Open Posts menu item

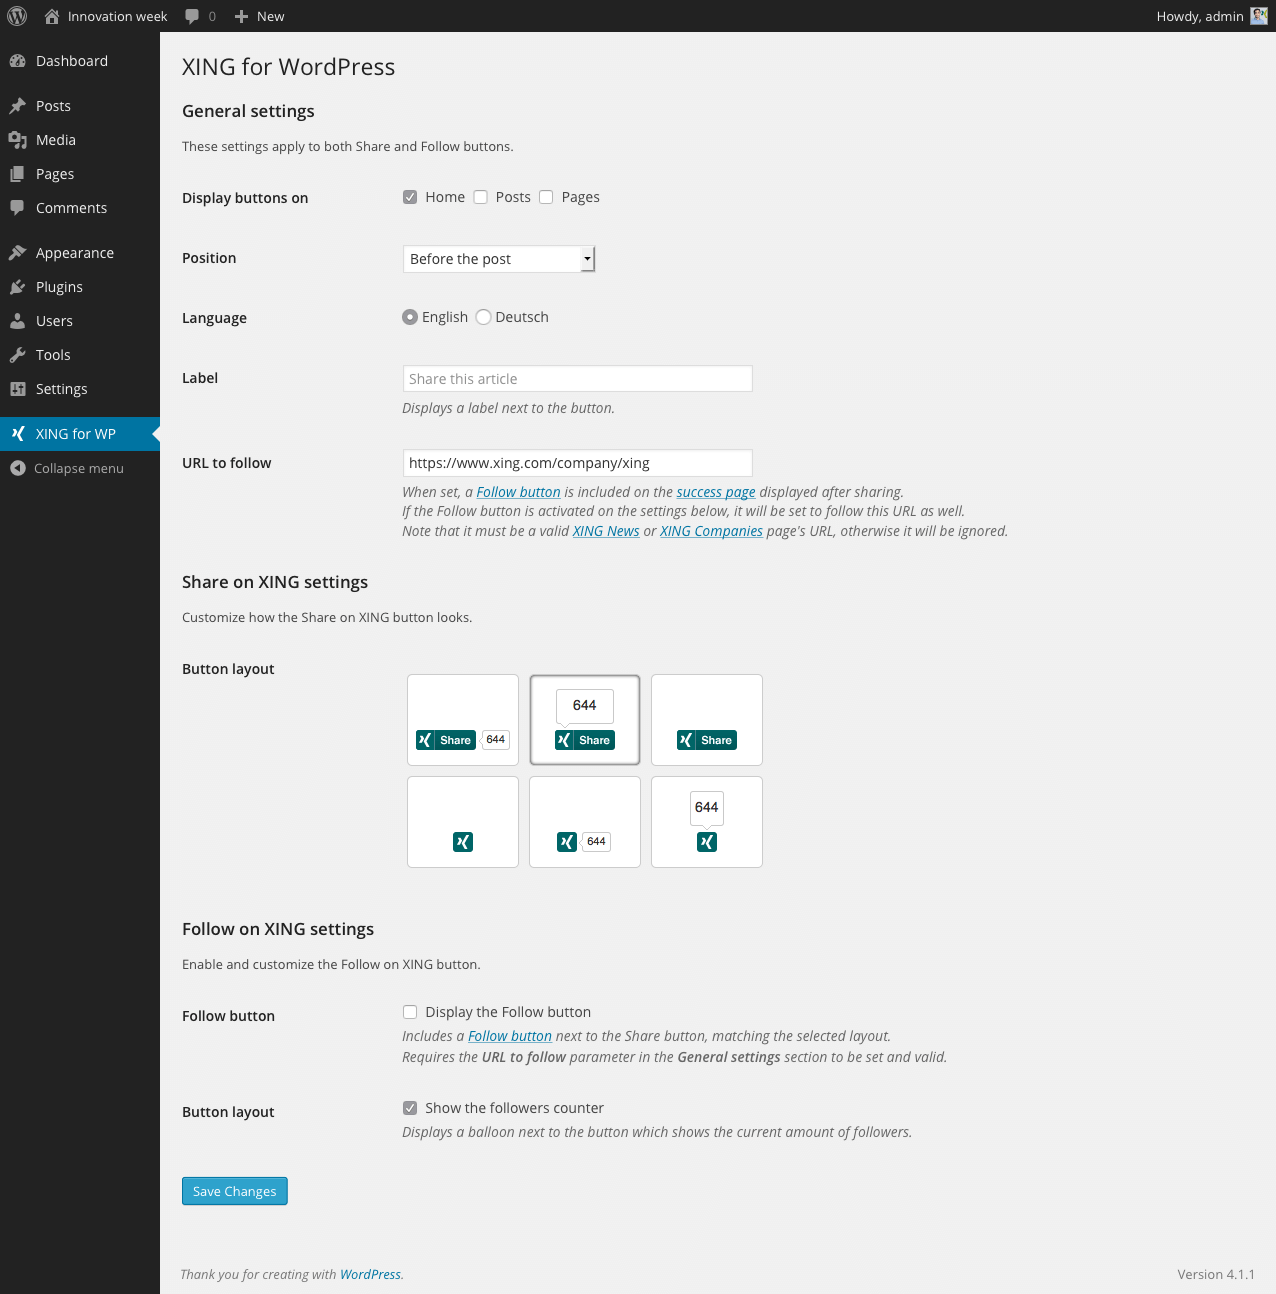click(80, 106)
